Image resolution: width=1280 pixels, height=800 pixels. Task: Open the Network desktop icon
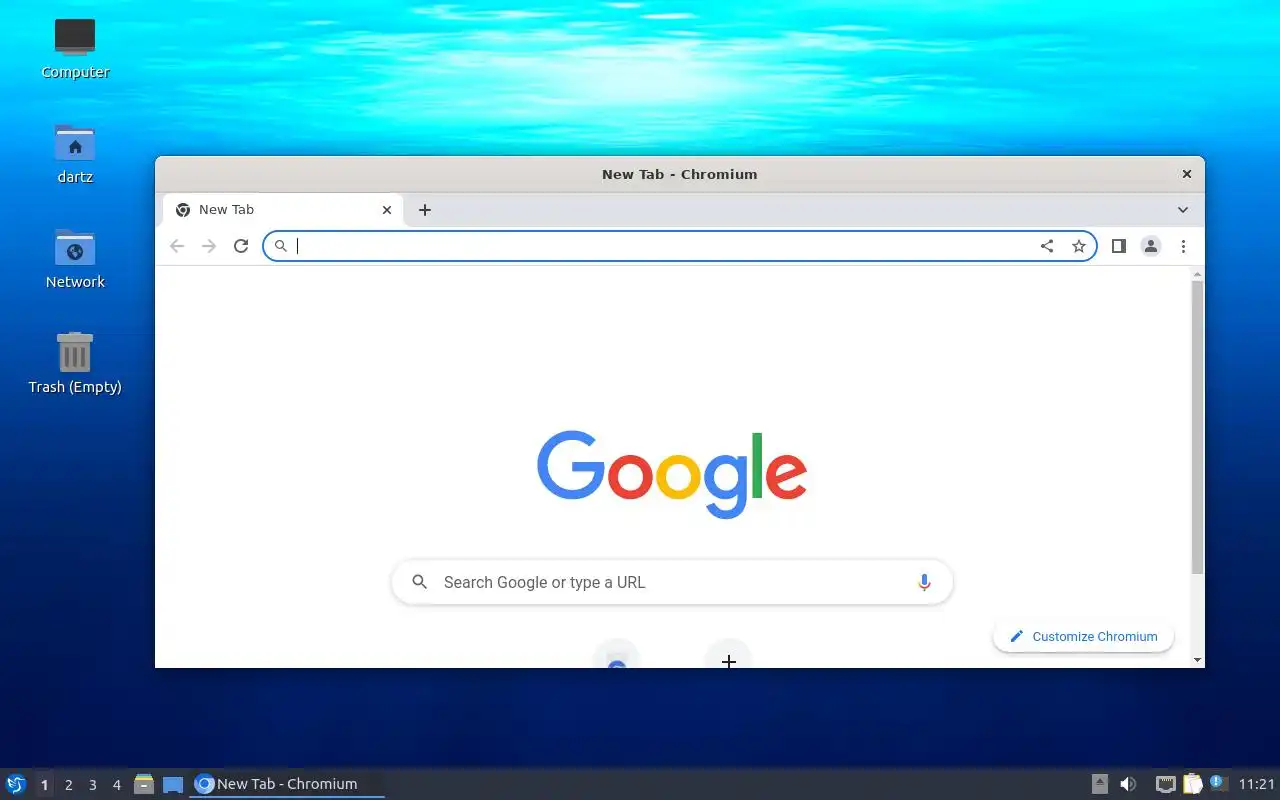75,259
